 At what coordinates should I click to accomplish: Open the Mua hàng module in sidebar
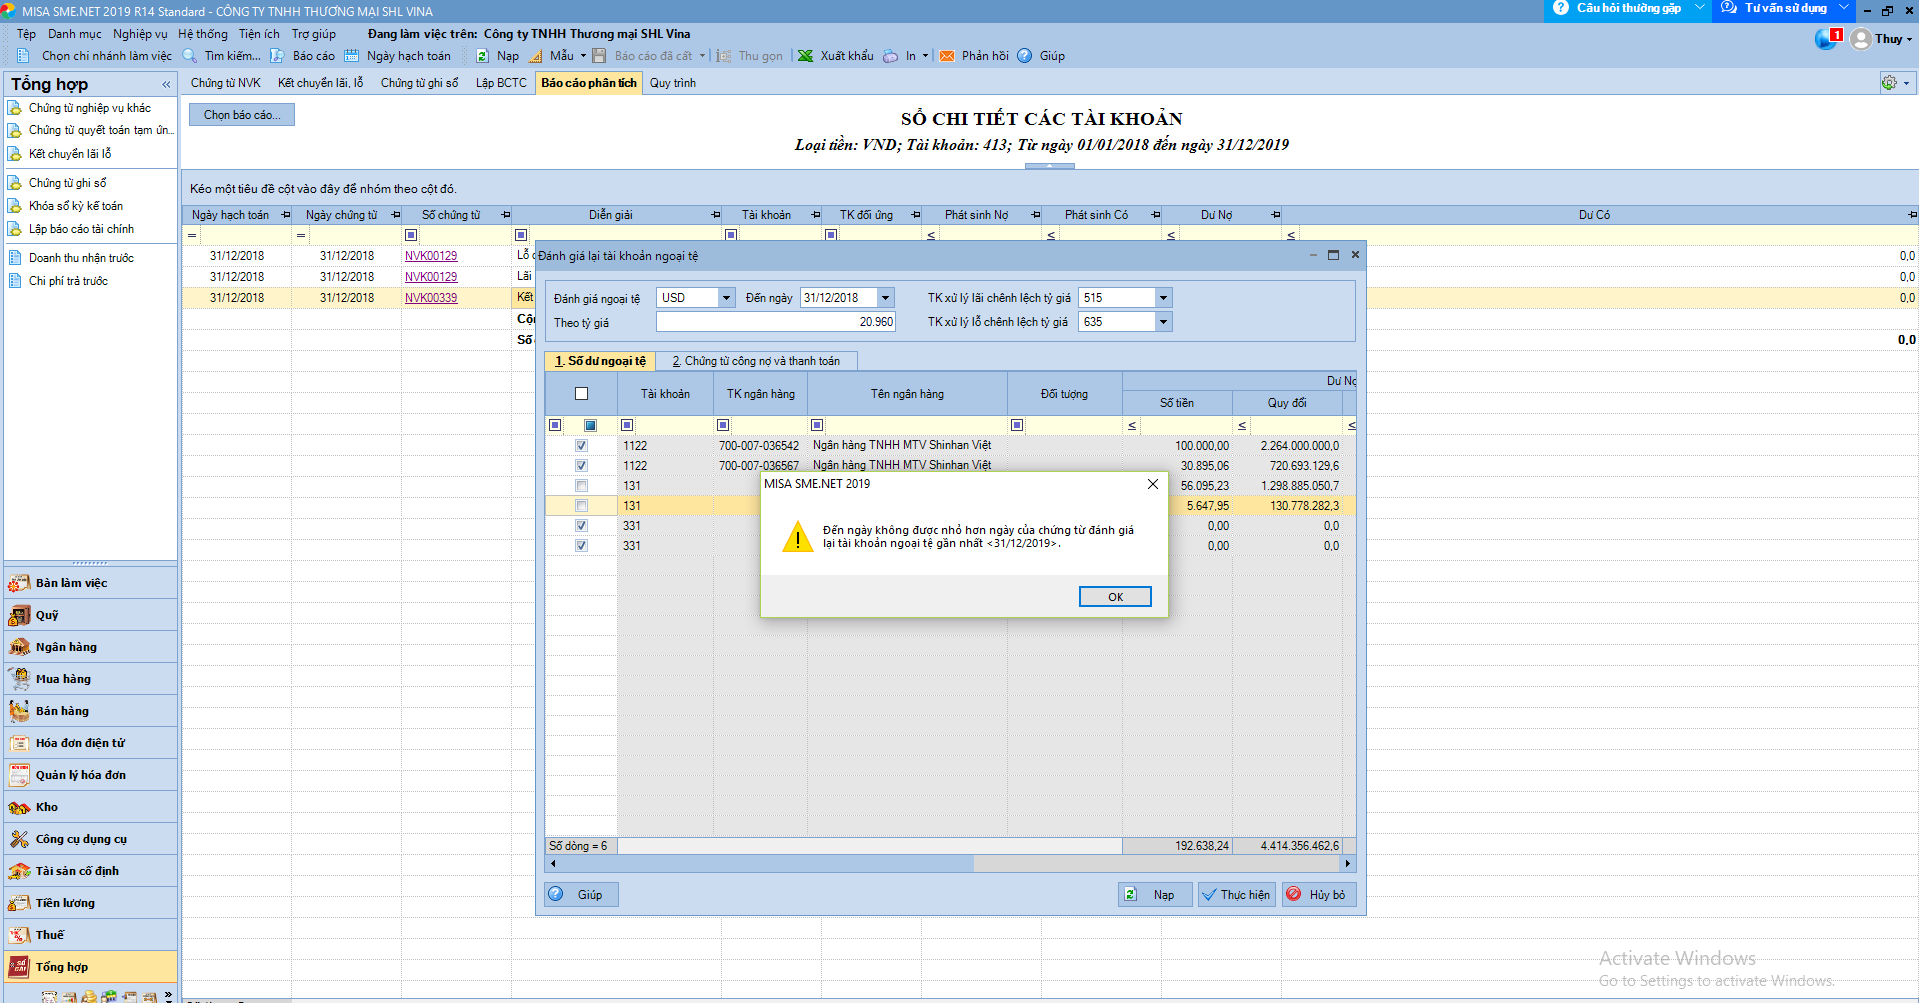coord(63,679)
